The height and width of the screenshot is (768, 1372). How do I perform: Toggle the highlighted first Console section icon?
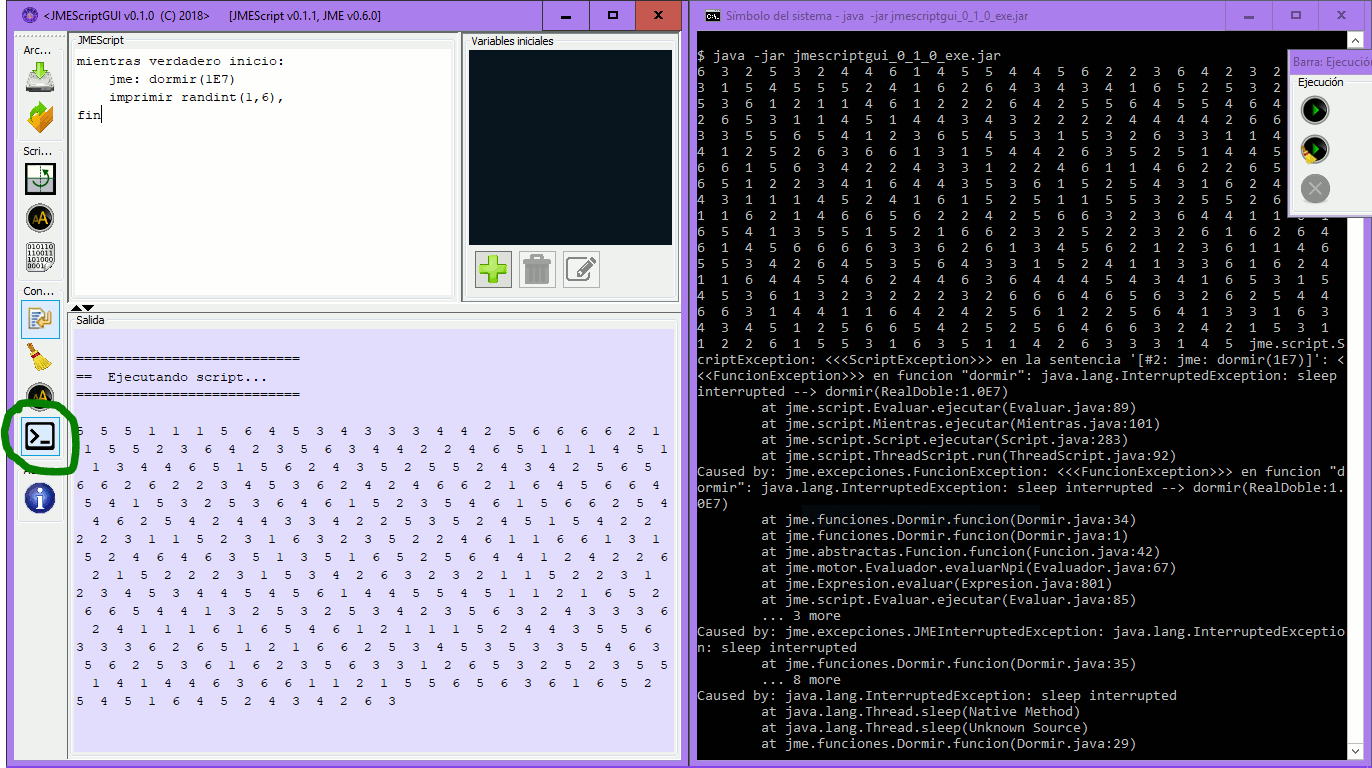pos(40,319)
